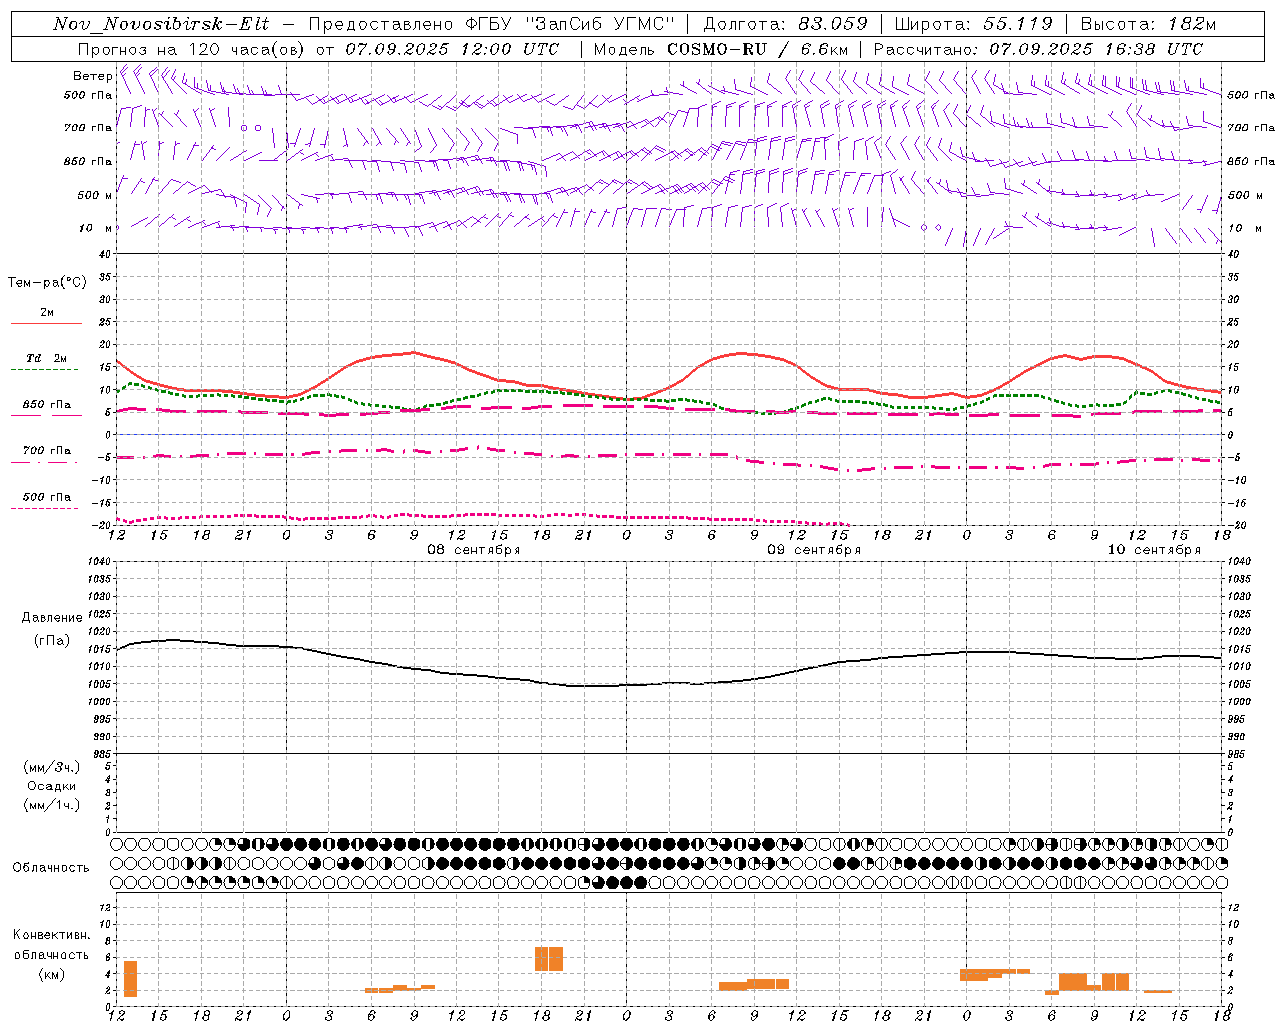The width and height of the screenshot is (1280, 1024).
Task: Click the '(мм/1ч.)' precipitation unit label
Action: coord(52,805)
